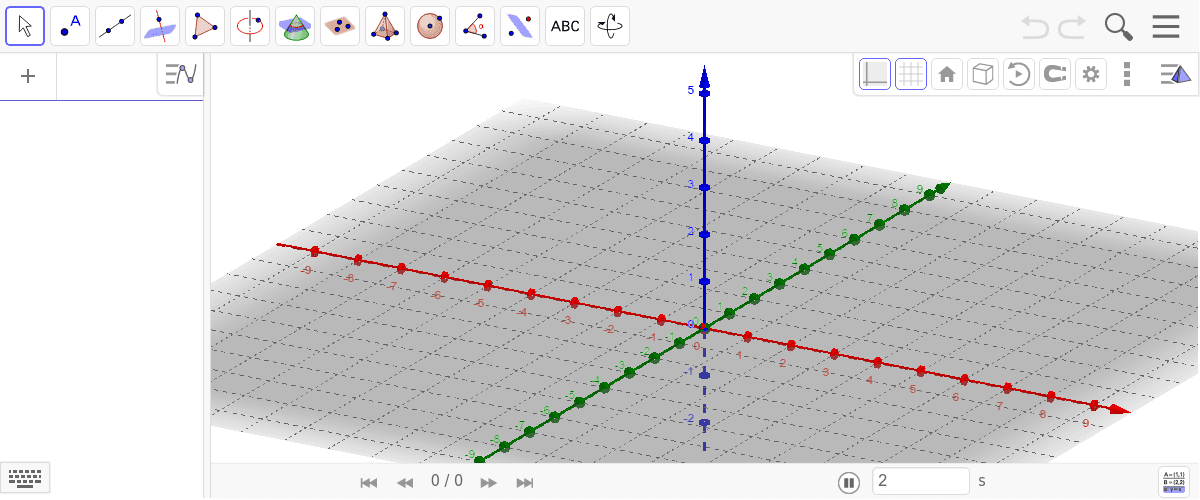Choose the Line through two points tool
This screenshot has height=500, width=1200.
[x=115, y=26]
